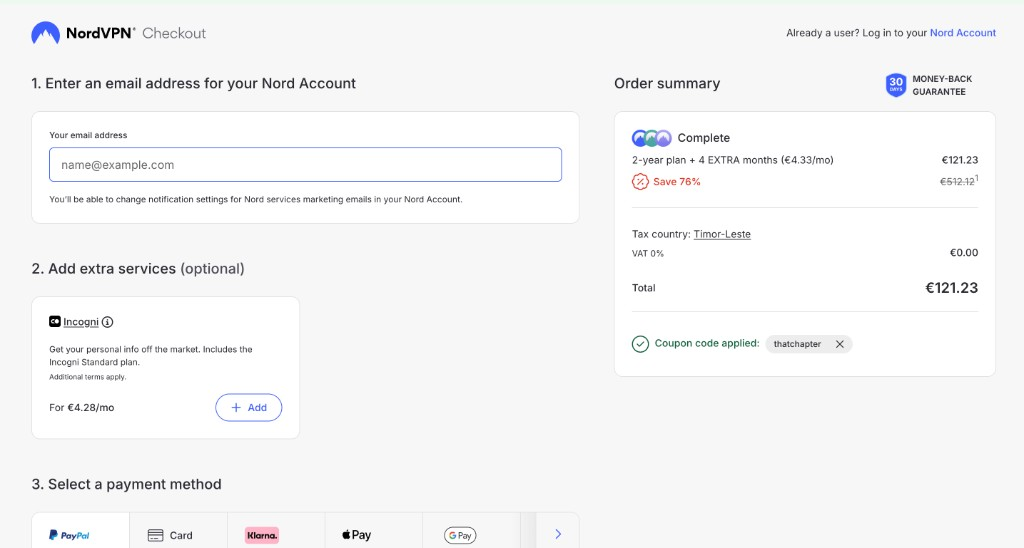Click the total amount €121.23
This screenshot has height=548, width=1024.
952,288
